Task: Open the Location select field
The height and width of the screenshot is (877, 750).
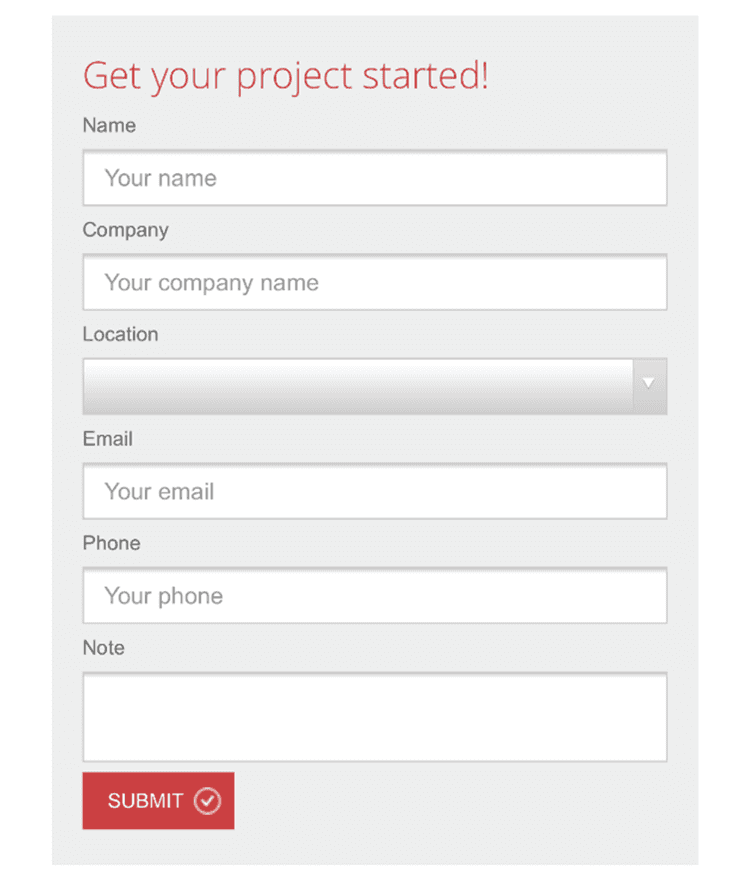Action: 358,386
